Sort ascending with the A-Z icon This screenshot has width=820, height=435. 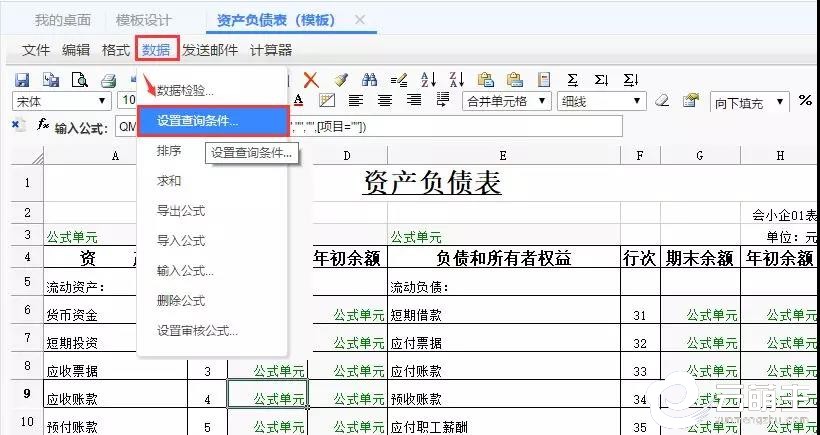coord(428,80)
